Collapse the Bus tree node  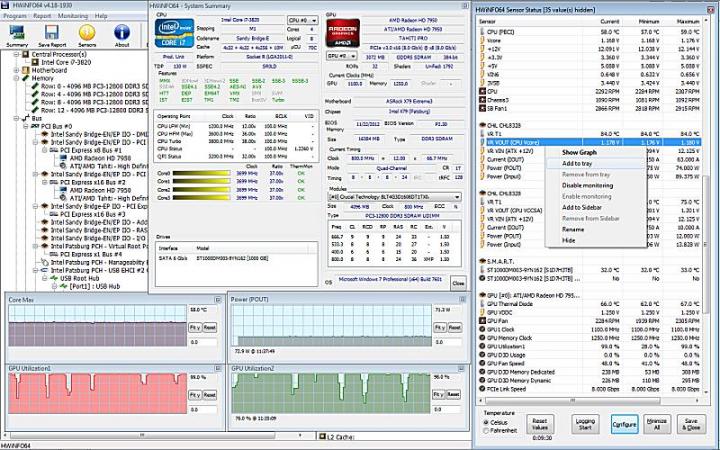point(17,118)
